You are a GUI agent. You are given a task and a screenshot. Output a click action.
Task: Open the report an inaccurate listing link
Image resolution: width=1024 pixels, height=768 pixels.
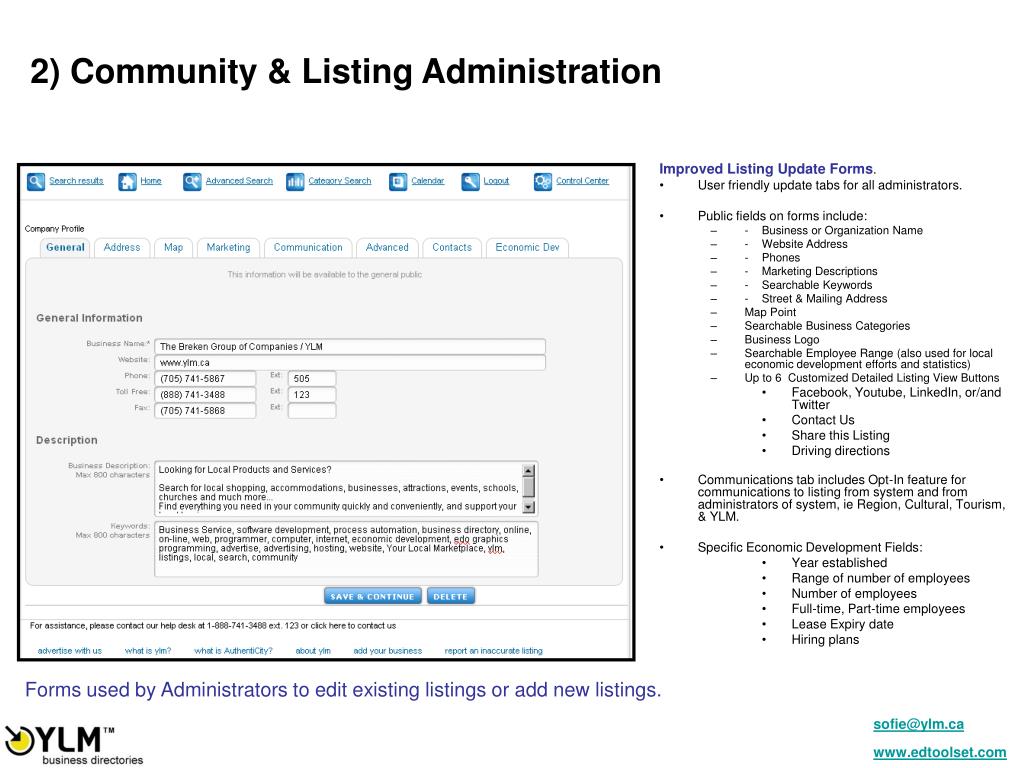point(494,651)
